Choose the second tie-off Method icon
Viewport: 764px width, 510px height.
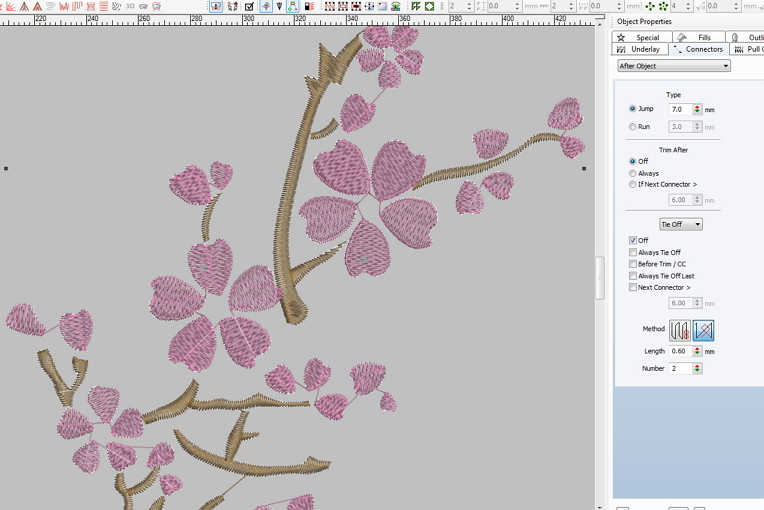click(703, 330)
